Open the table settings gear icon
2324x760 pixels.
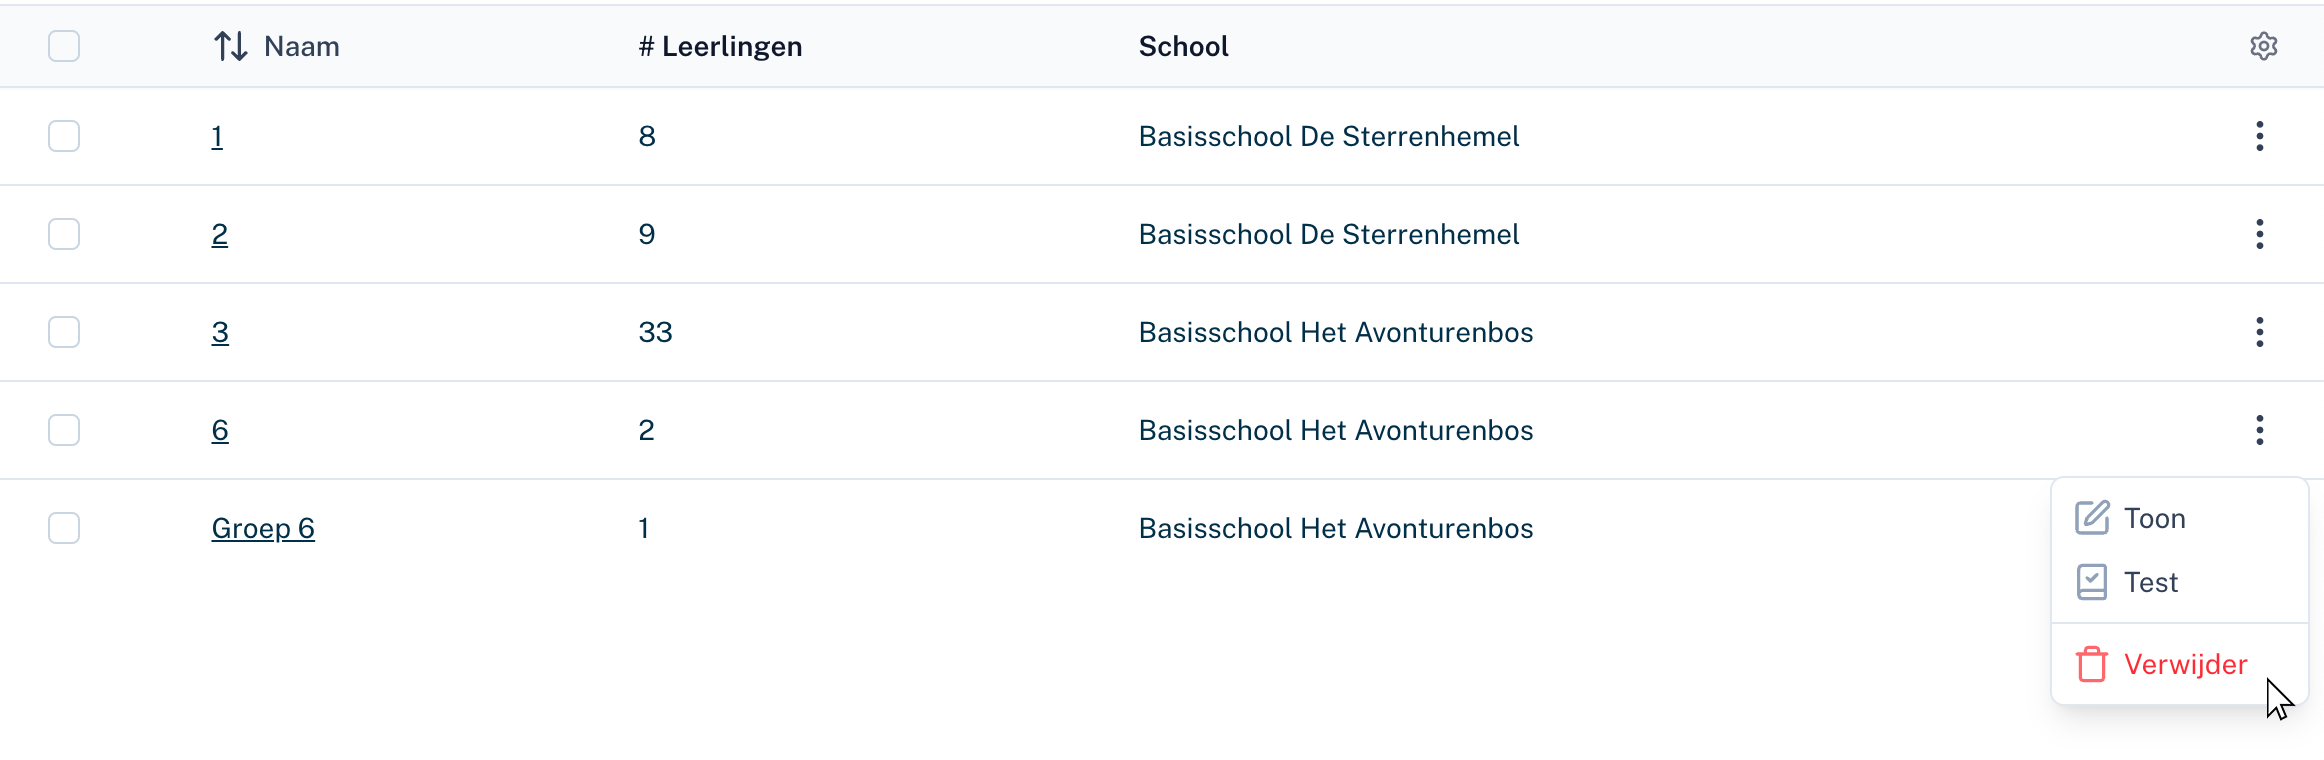(x=2263, y=46)
